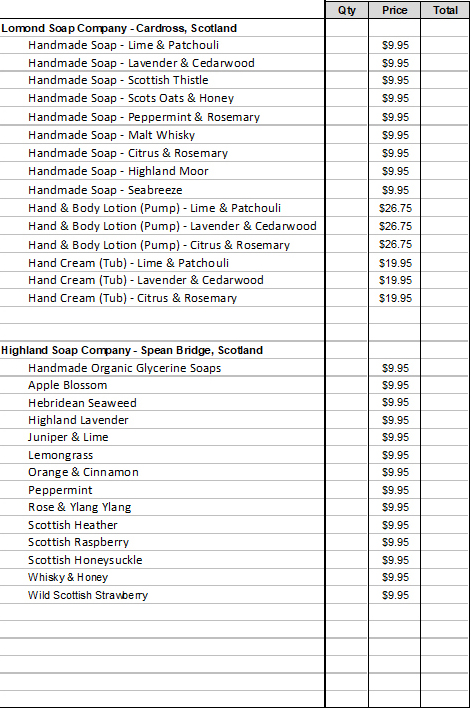Select the Whisky & Honey item cell

[162, 577]
